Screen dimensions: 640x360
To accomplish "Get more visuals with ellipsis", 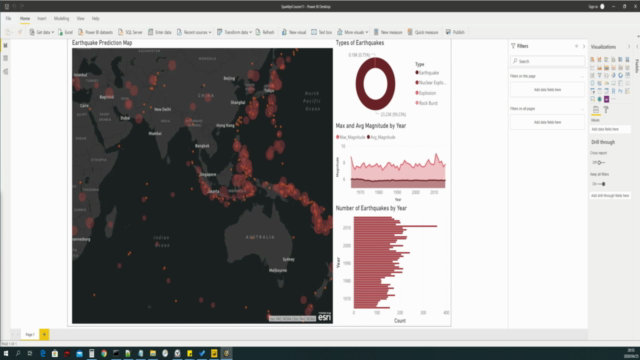I will (x=613, y=99).
